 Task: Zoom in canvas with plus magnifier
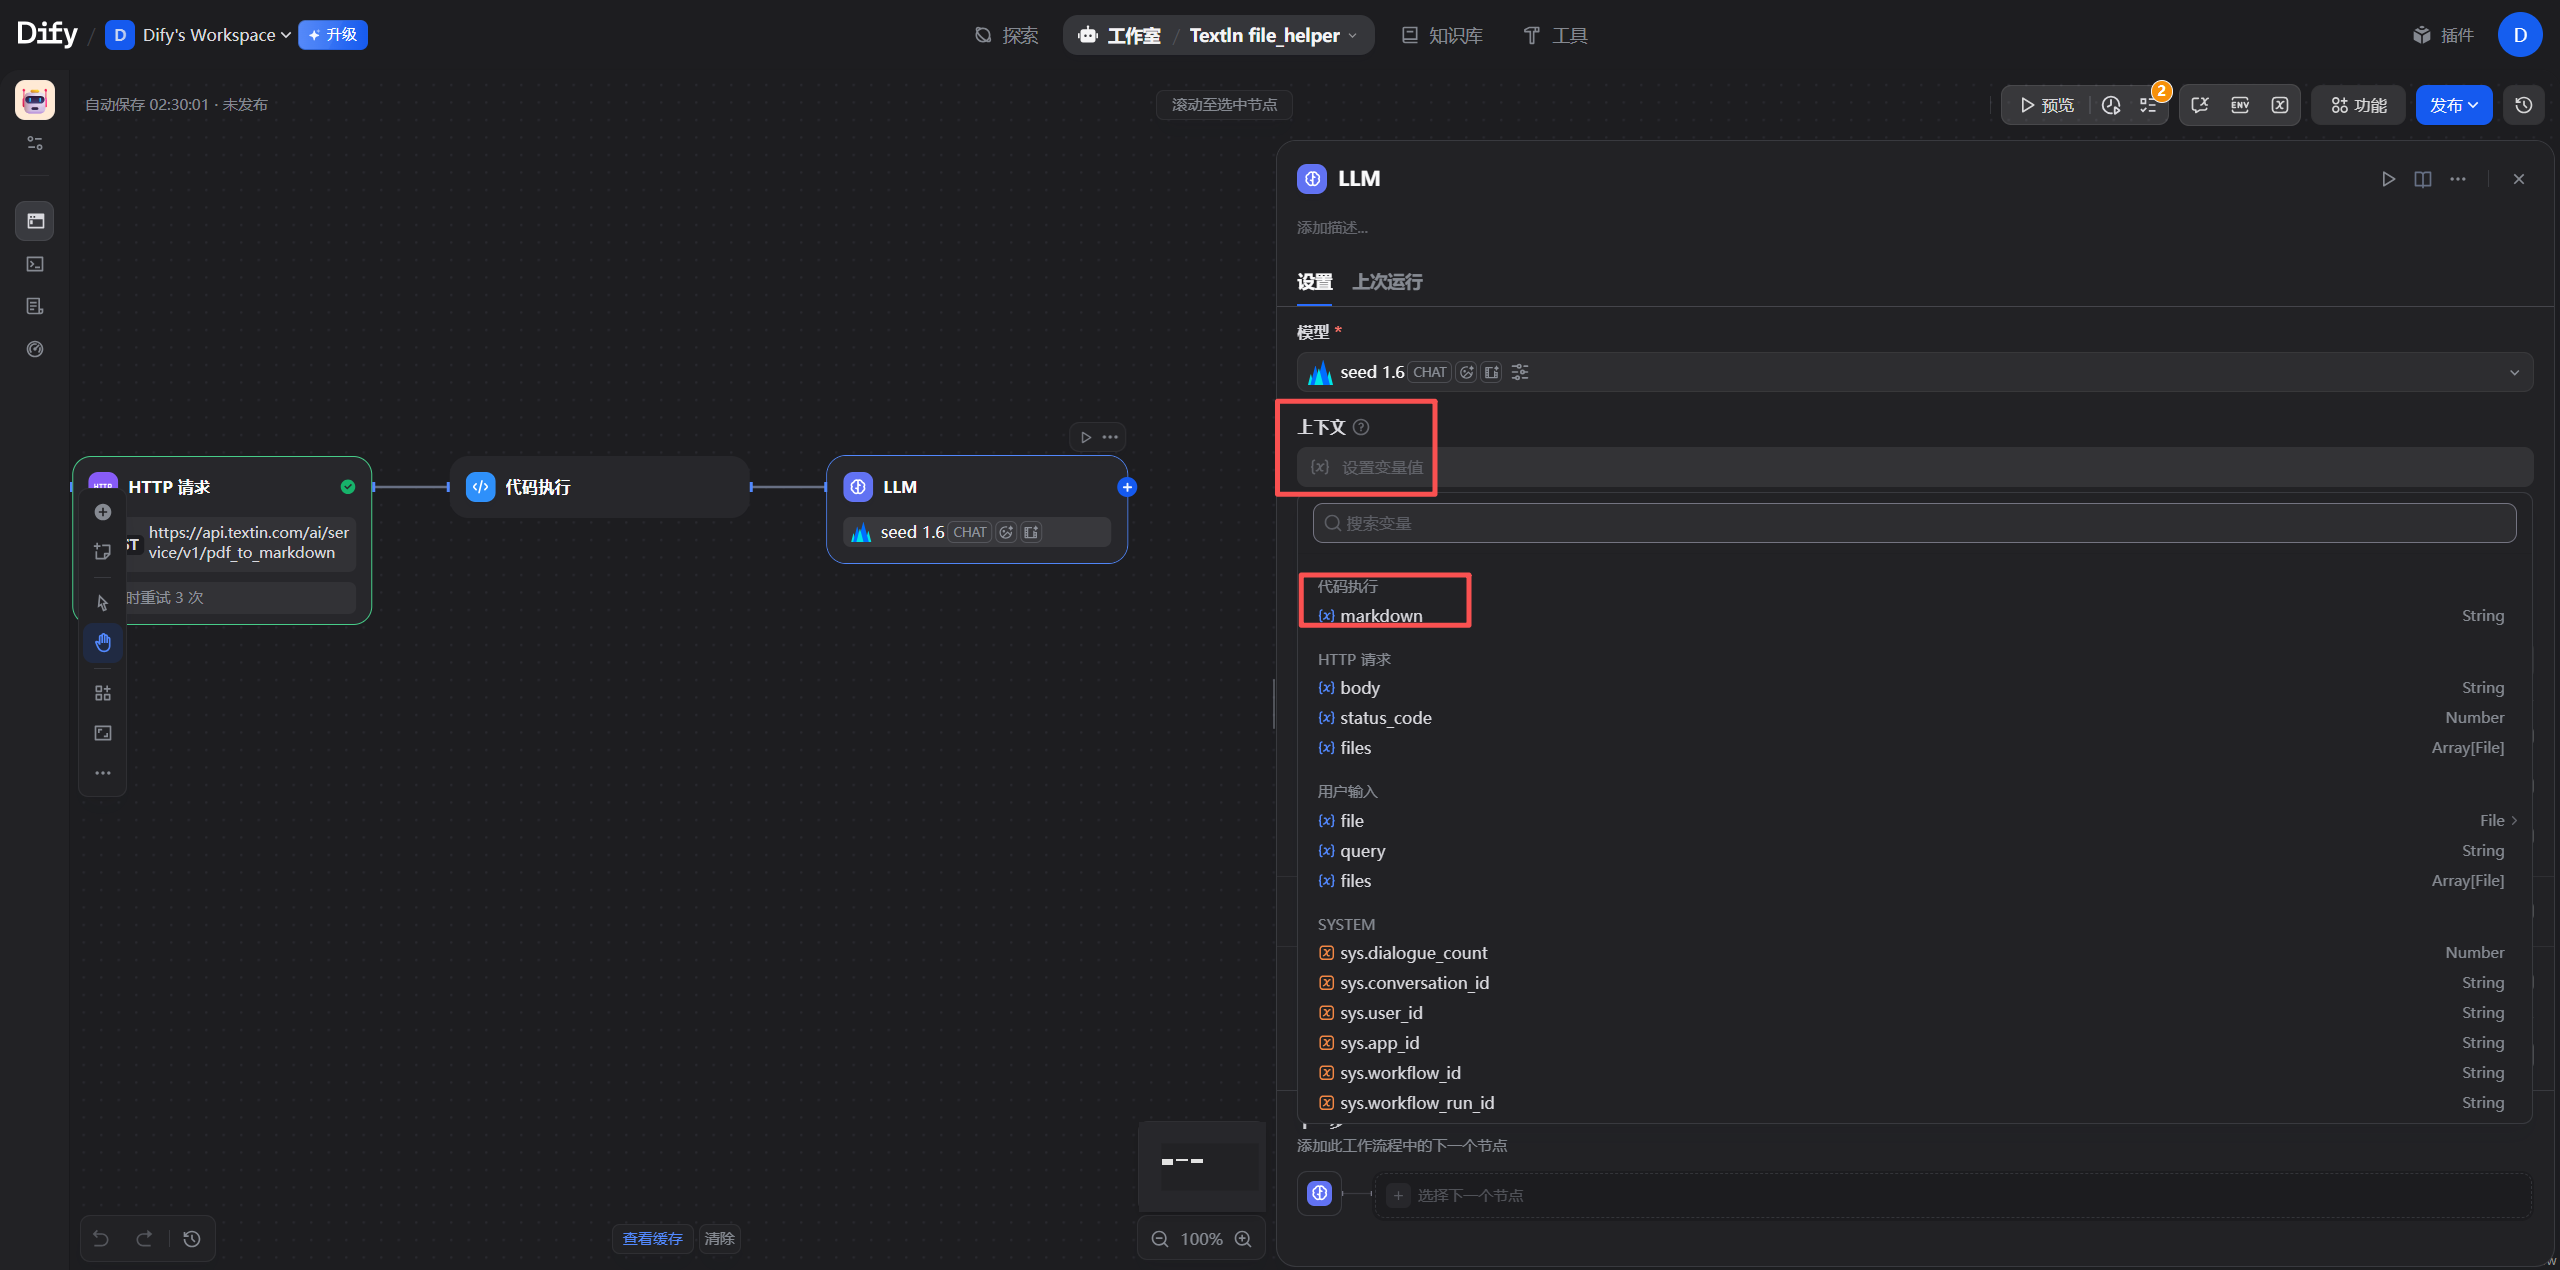click(1243, 1238)
